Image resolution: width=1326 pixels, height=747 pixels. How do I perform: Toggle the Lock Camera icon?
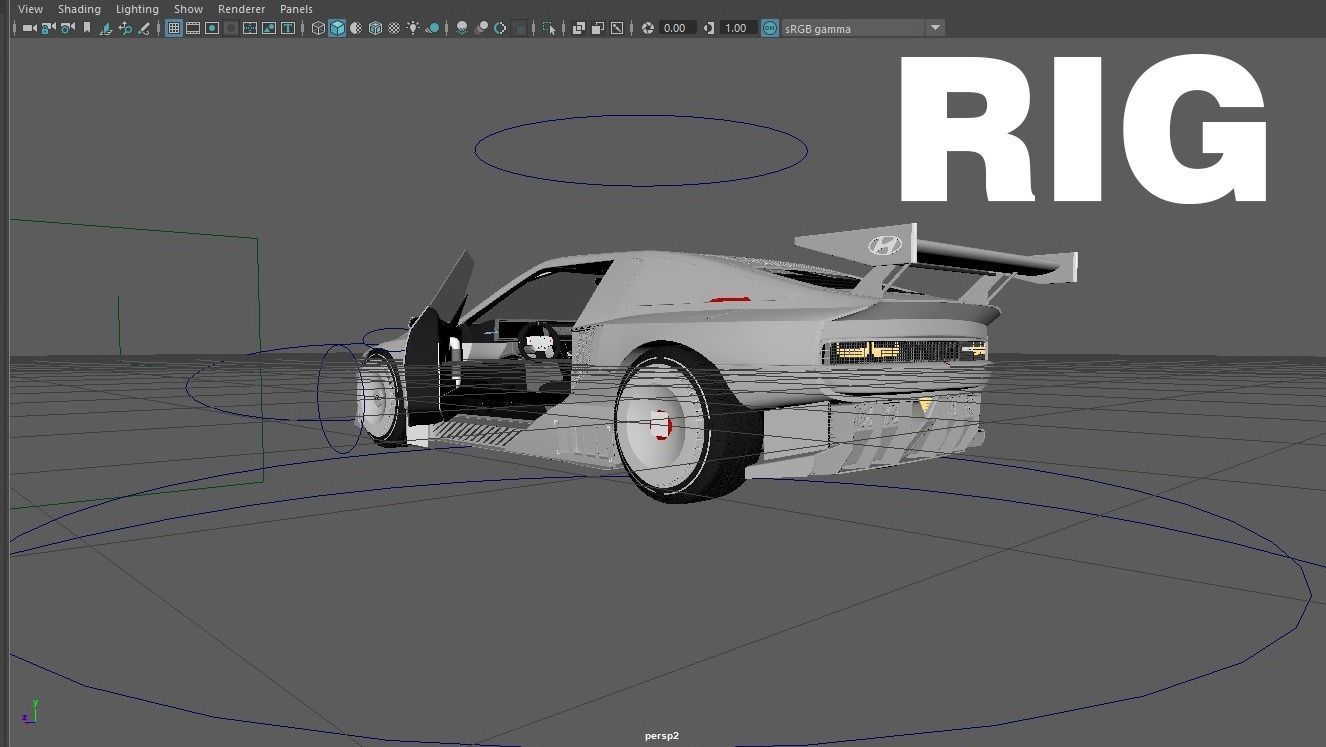tap(48, 28)
